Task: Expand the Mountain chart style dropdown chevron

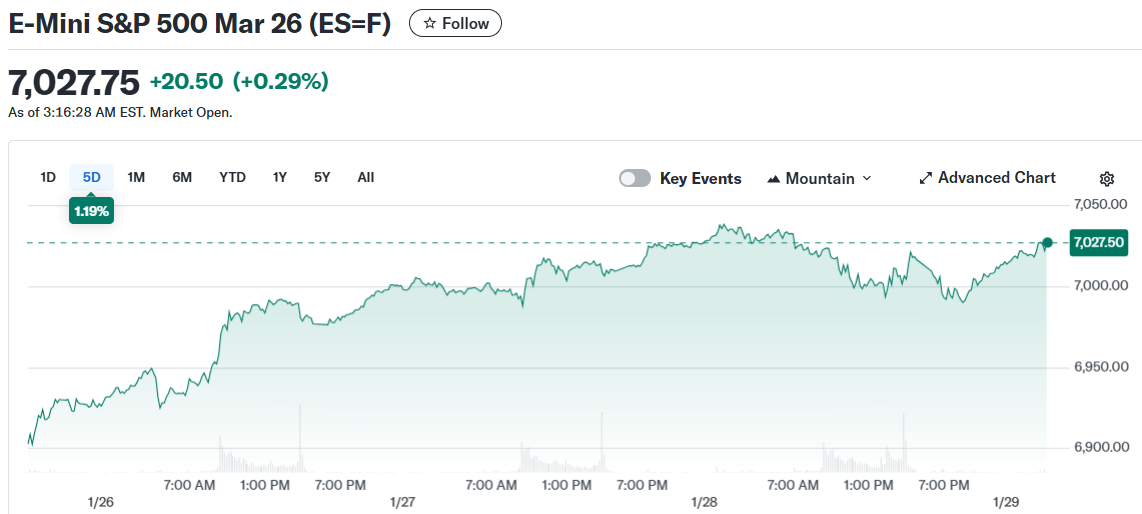Action: click(867, 178)
